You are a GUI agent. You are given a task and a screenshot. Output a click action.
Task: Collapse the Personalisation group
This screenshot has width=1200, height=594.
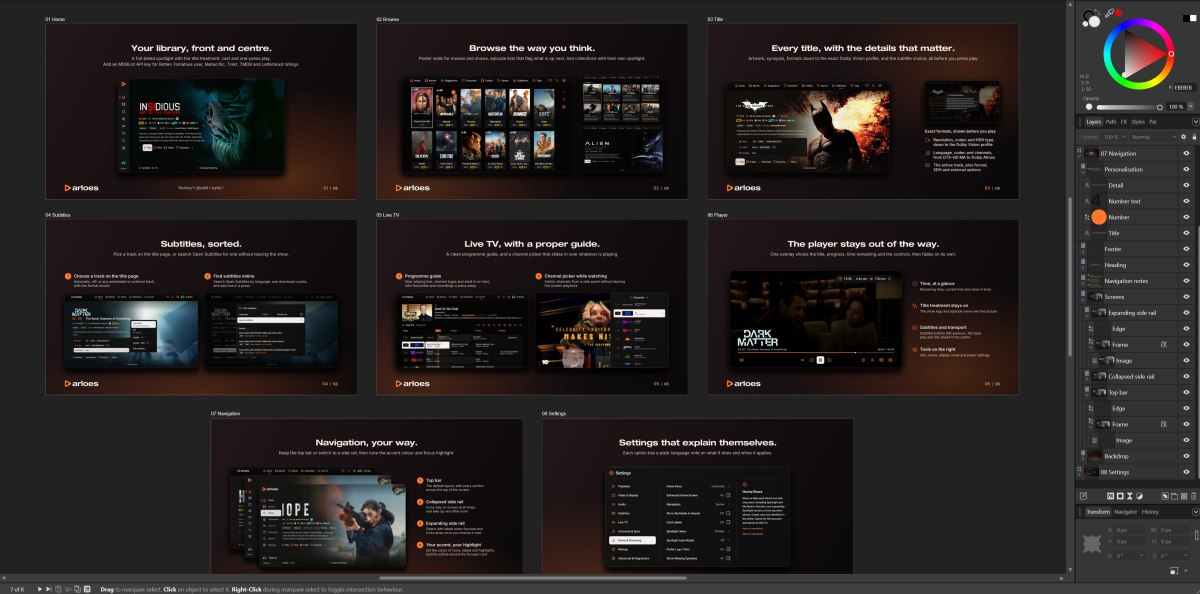click(x=1083, y=173)
